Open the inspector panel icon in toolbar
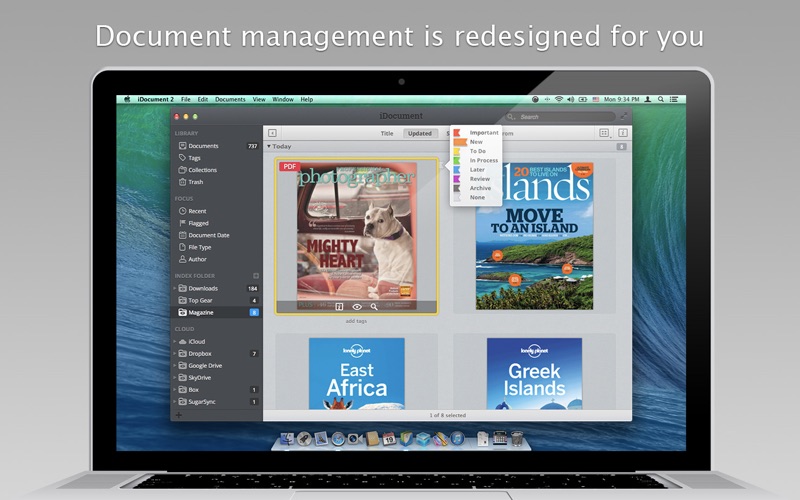Viewport: 800px width, 500px height. tap(623, 133)
